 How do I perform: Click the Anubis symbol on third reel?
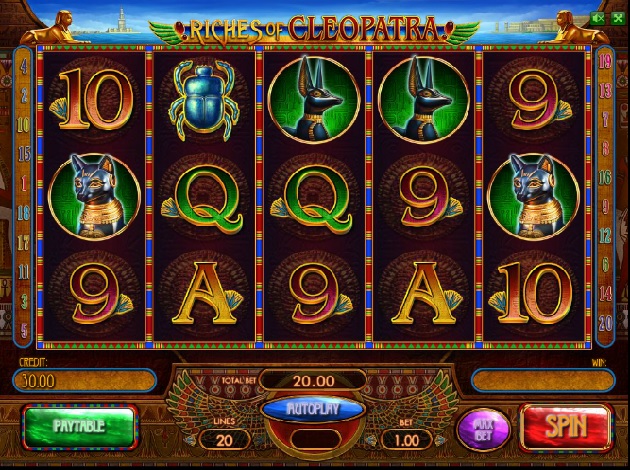coord(314,100)
